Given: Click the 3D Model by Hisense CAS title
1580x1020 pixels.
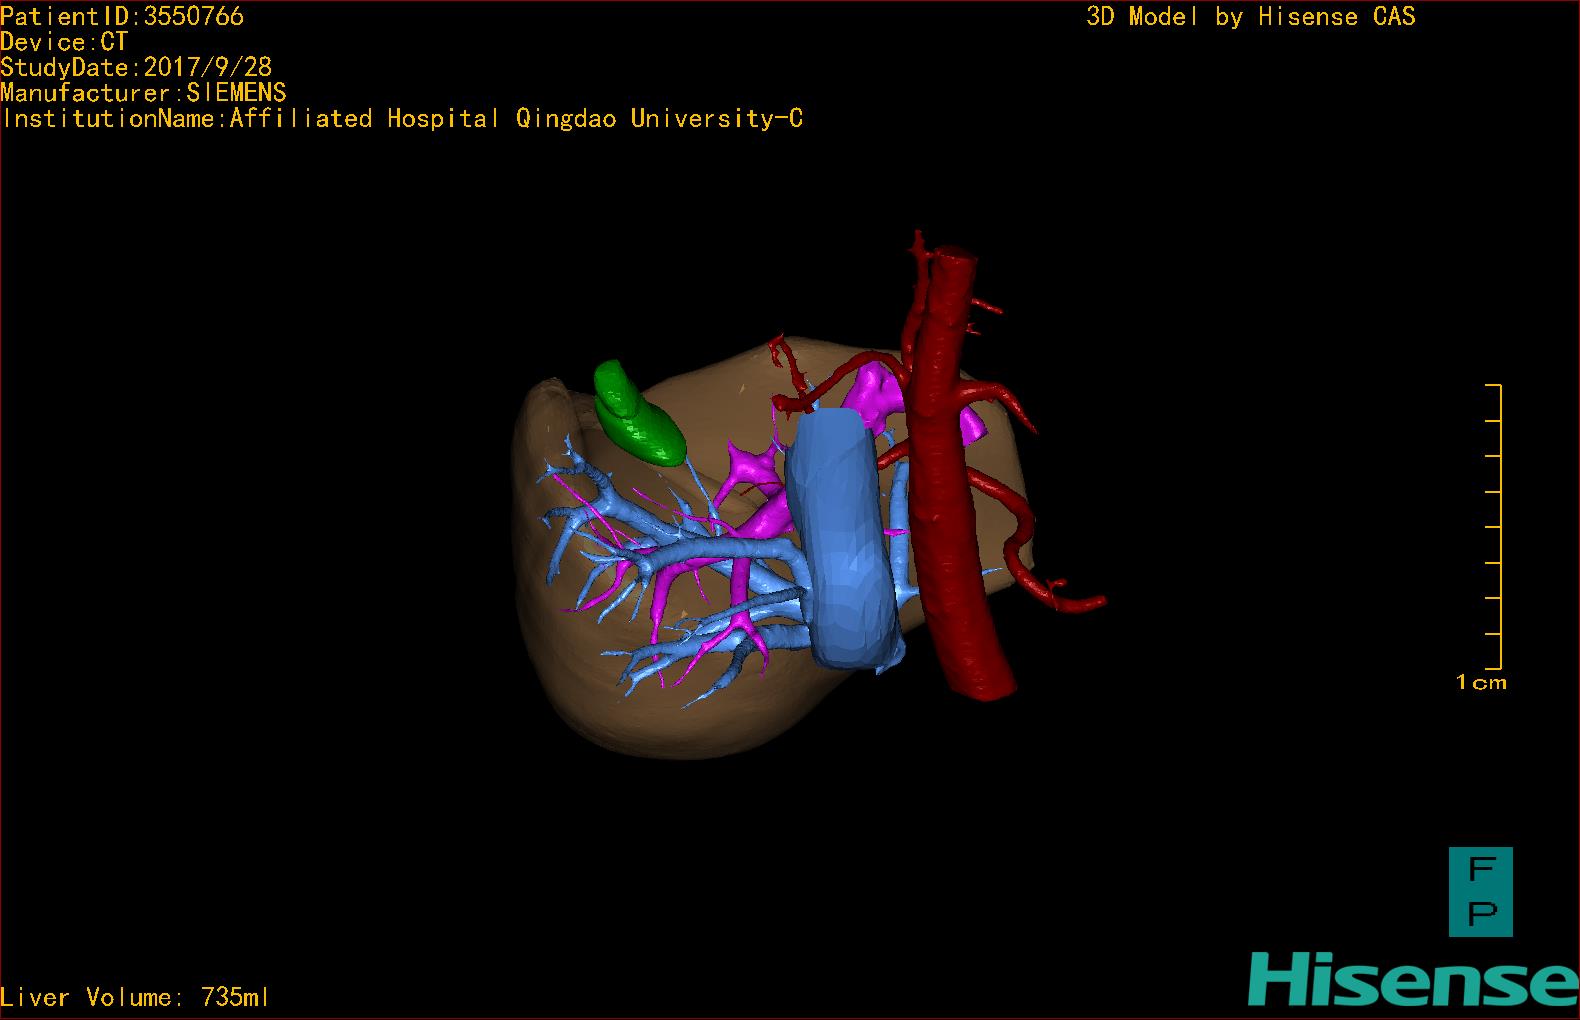Looking at the screenshot, I should pos(1251,17).
